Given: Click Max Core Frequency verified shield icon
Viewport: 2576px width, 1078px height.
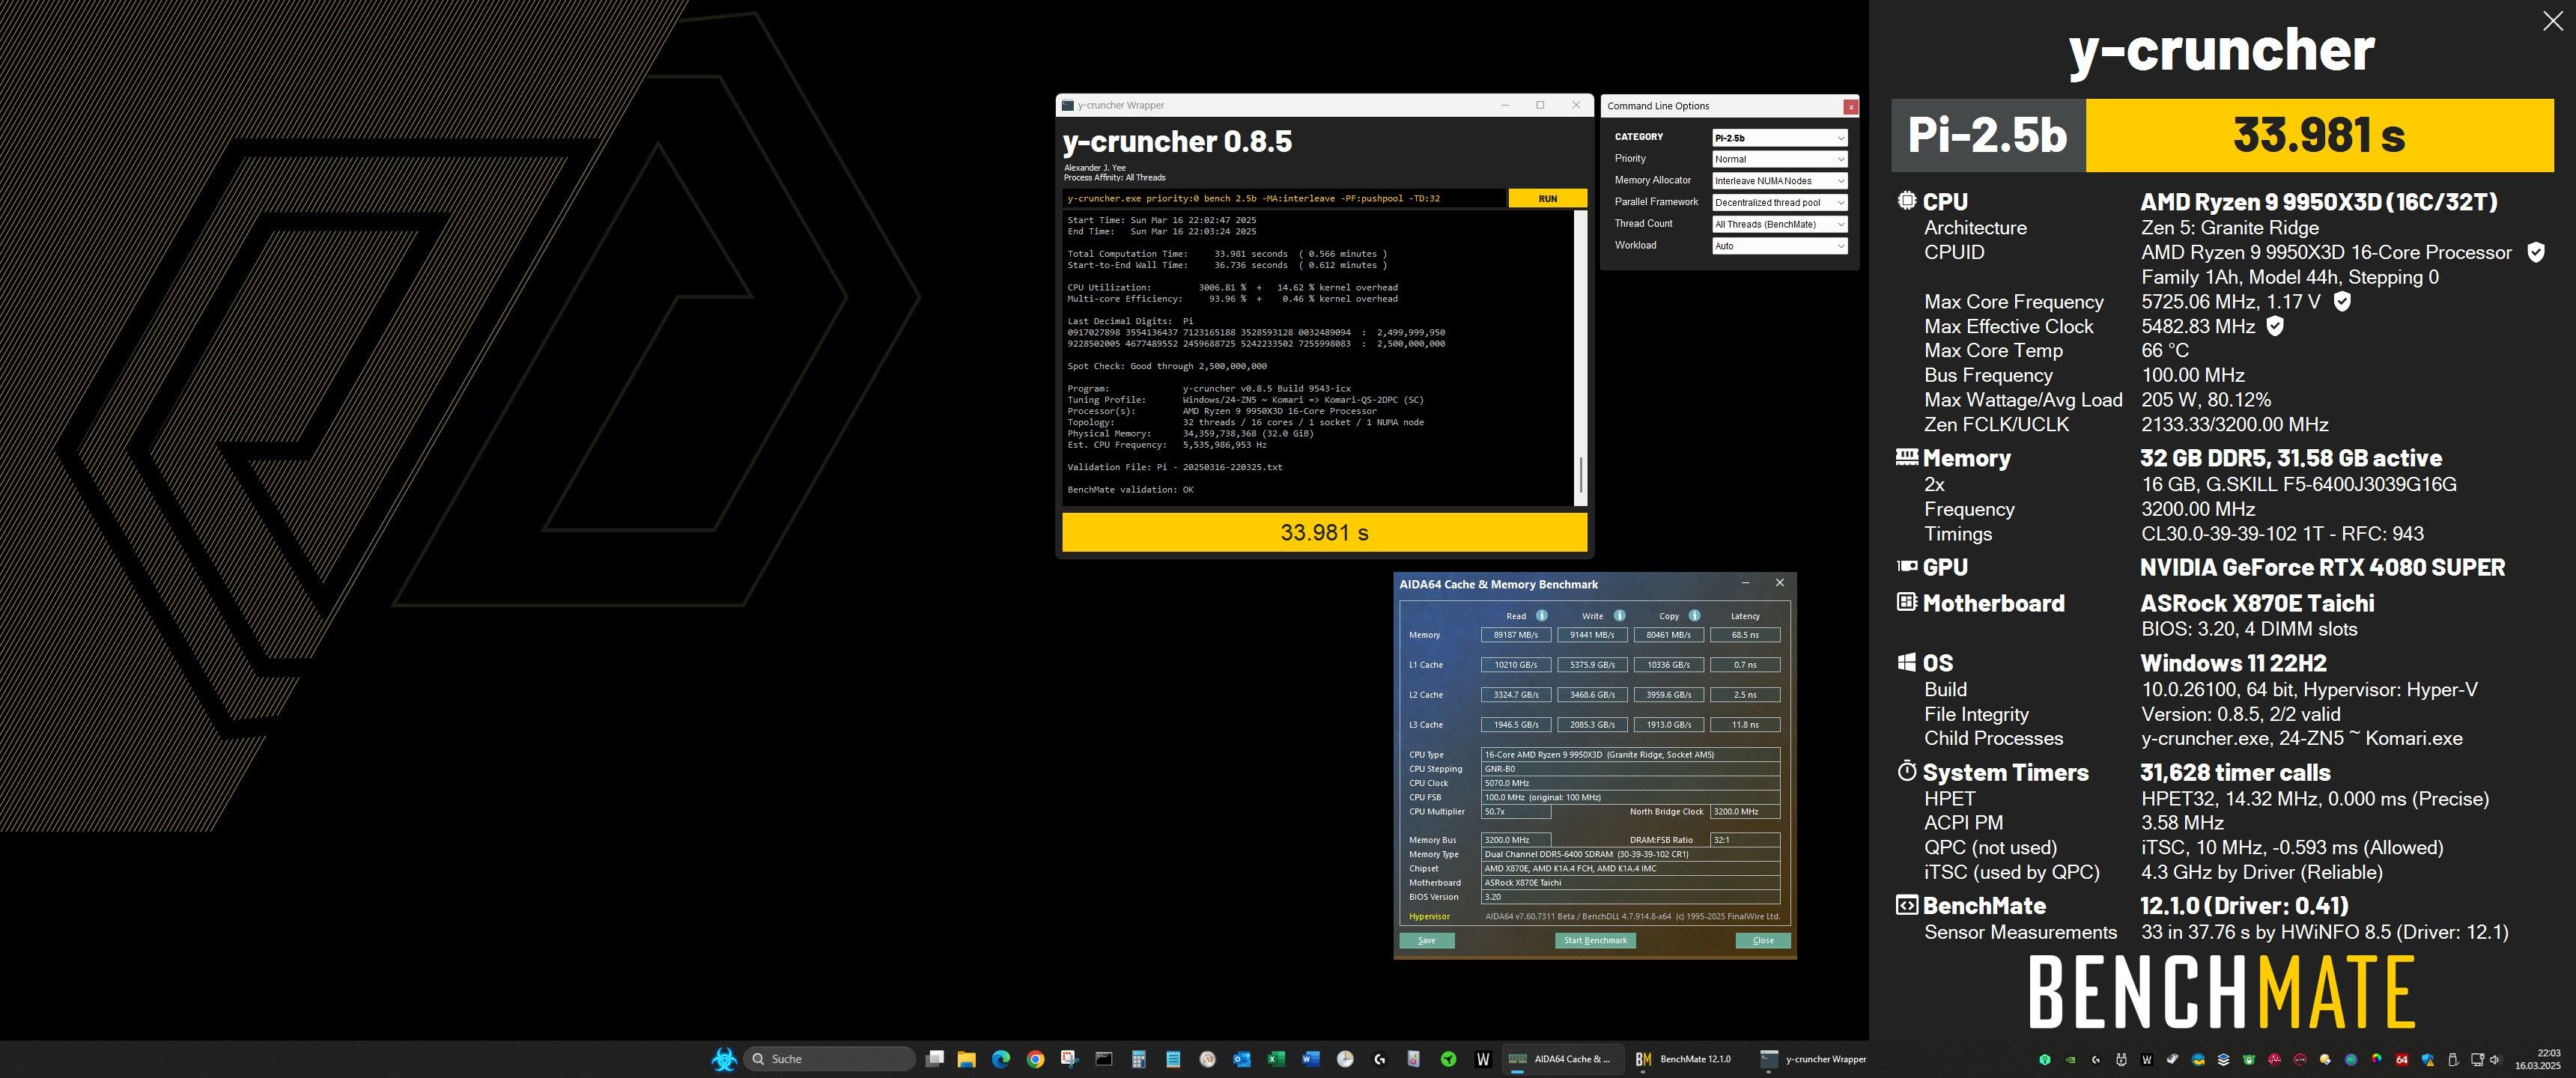Looking at the screenshot, I should pos(2342,301).
